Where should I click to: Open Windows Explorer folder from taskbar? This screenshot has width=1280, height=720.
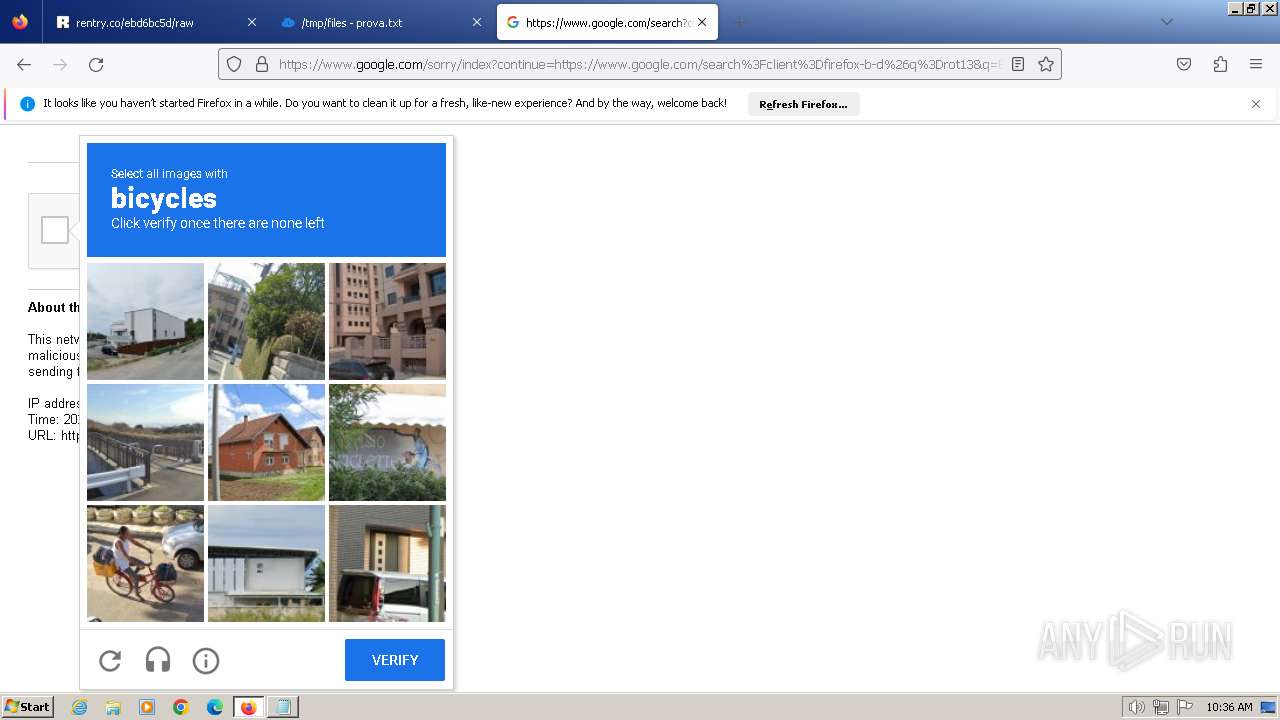(x=113, y=707)
